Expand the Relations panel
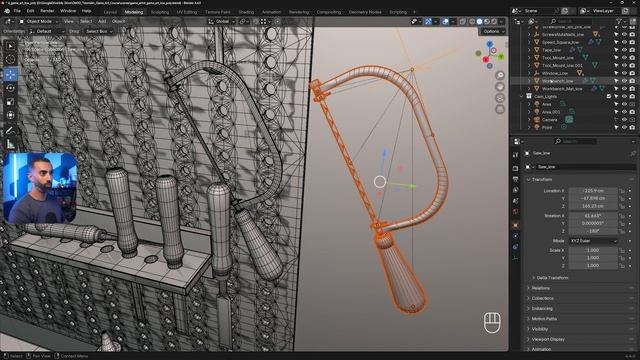 tap(529, 288)
